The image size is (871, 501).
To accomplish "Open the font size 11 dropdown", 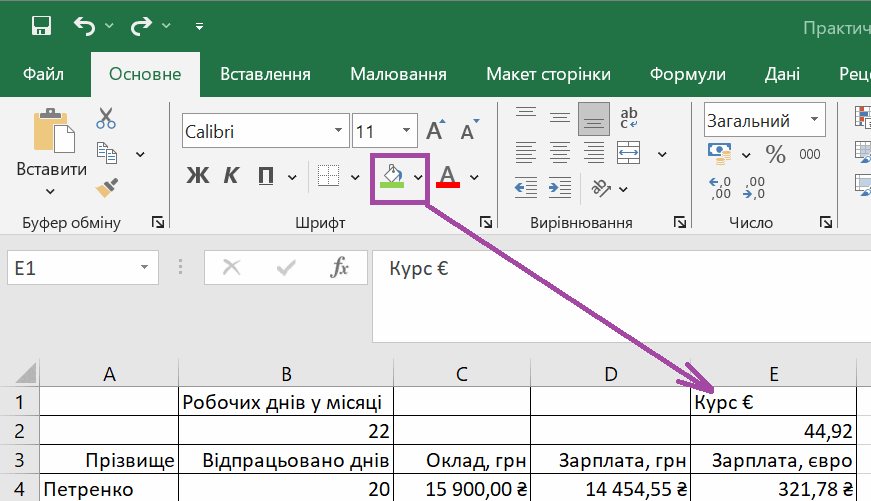I will click(406, 131).
